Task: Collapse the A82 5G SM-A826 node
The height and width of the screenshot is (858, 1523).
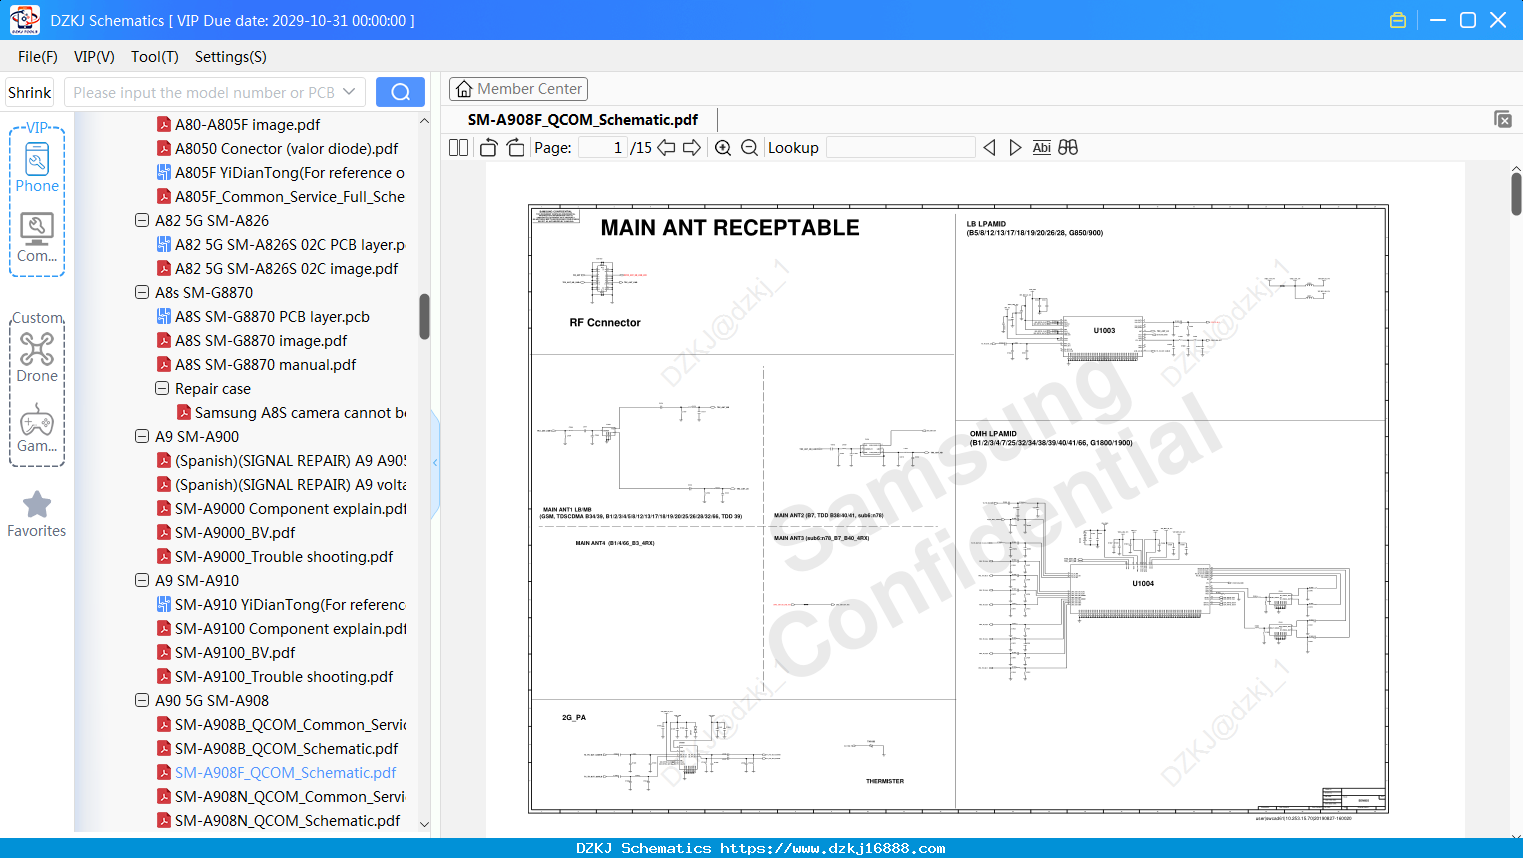Action: coord(142,221)
